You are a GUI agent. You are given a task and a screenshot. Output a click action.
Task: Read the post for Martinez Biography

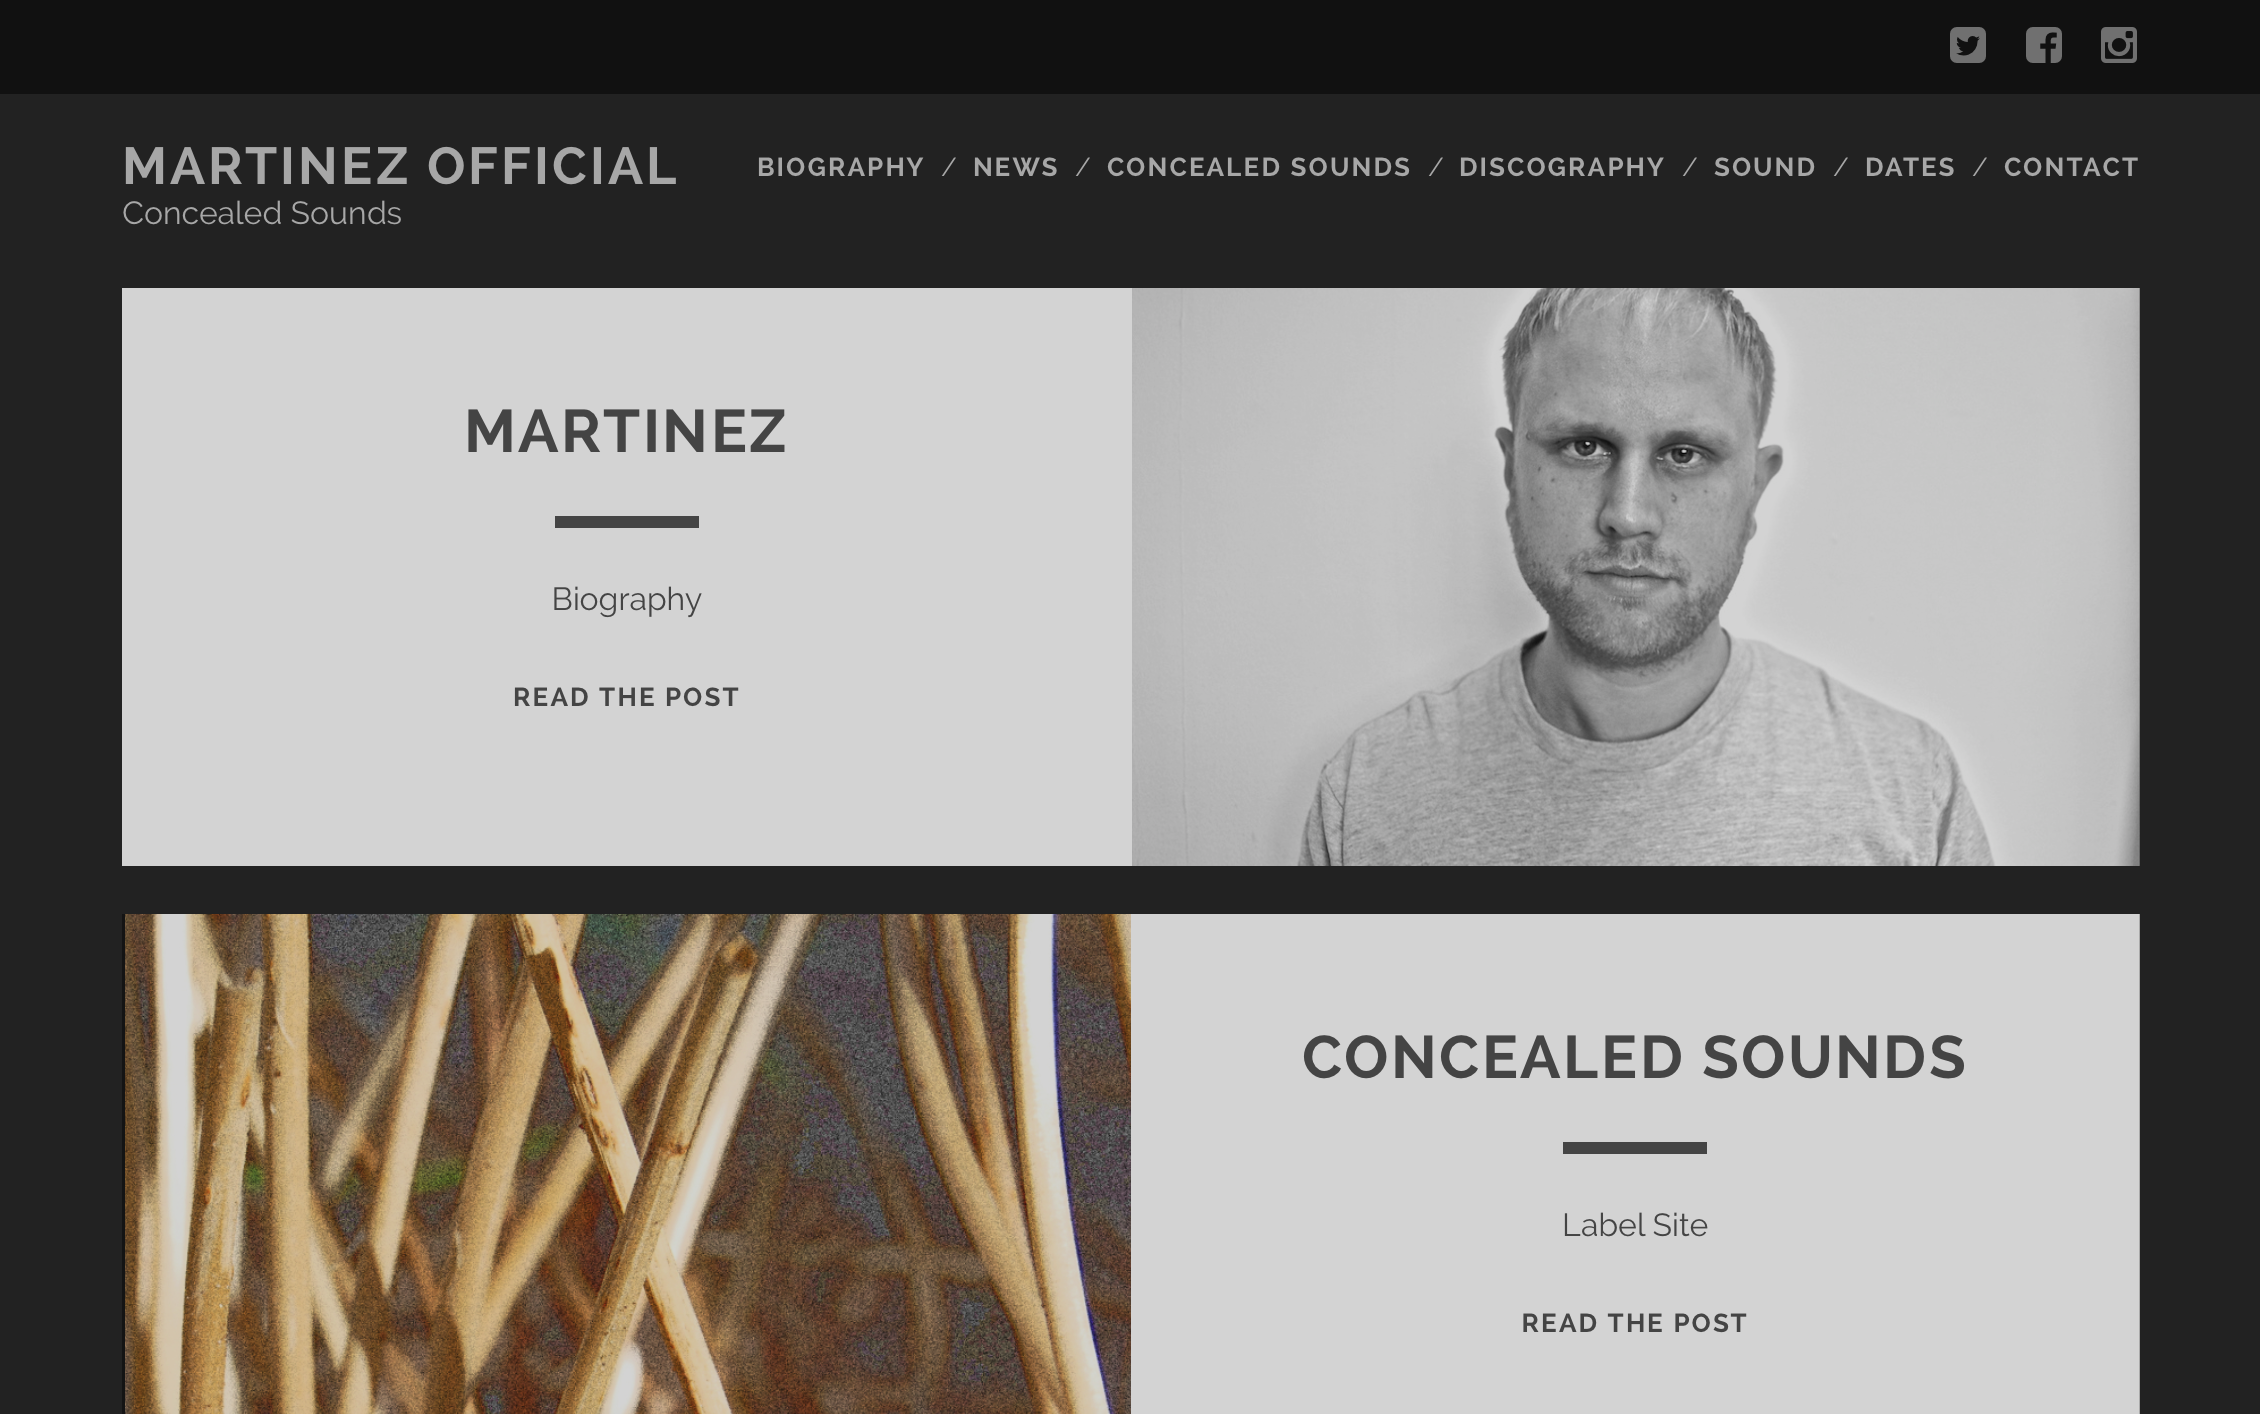(x=626, y=697)
